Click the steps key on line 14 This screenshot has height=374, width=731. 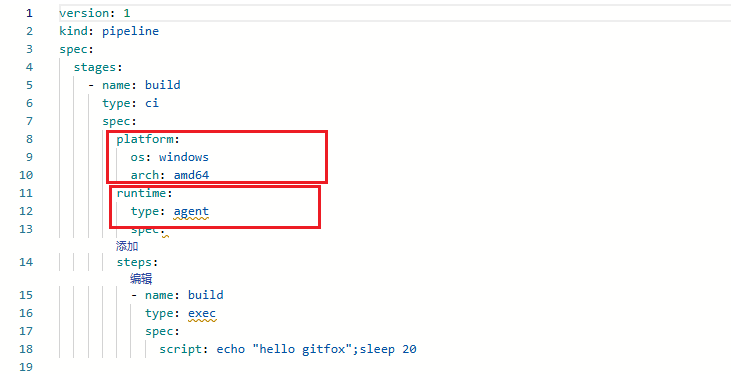tap(134, 262)
